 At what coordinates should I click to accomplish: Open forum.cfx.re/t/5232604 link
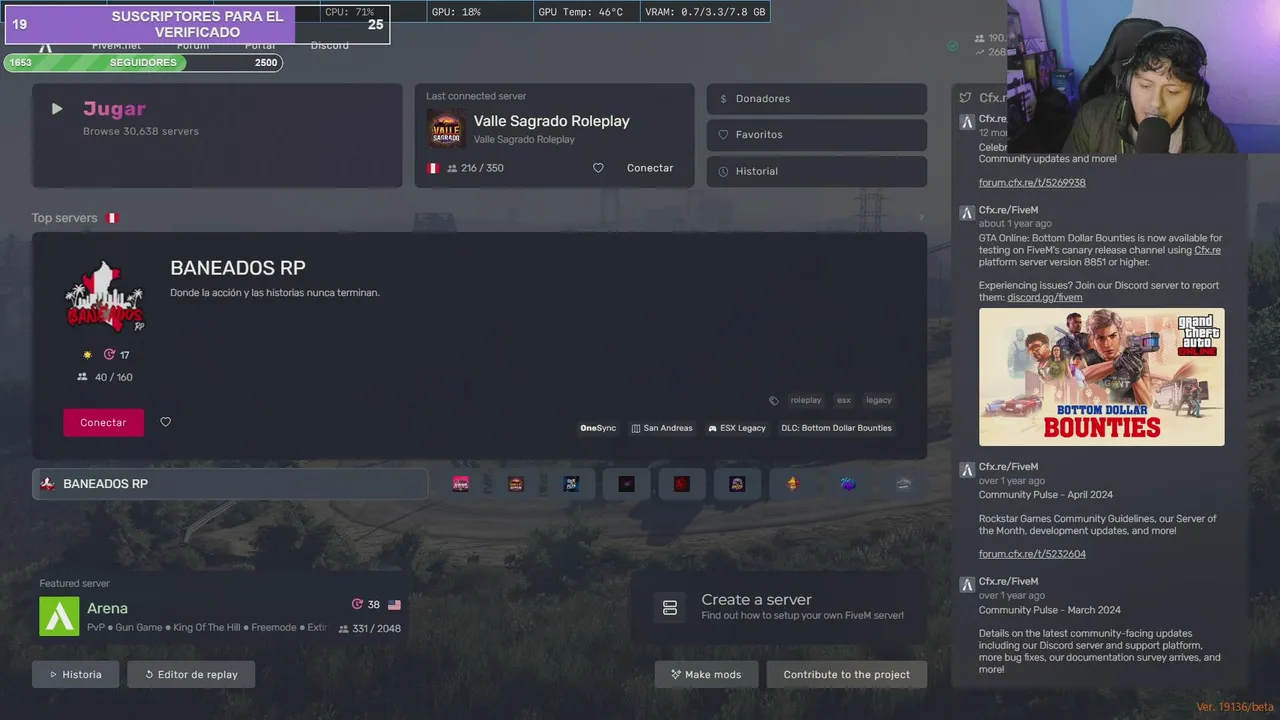[x=1032, y=554]
